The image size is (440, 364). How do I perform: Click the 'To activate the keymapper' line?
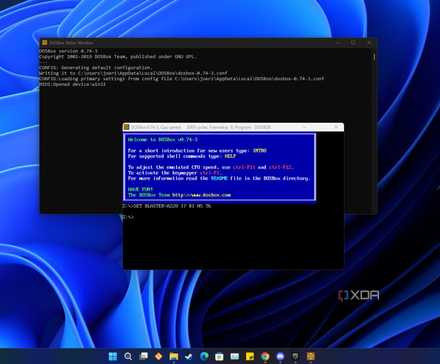pos(174,173)
